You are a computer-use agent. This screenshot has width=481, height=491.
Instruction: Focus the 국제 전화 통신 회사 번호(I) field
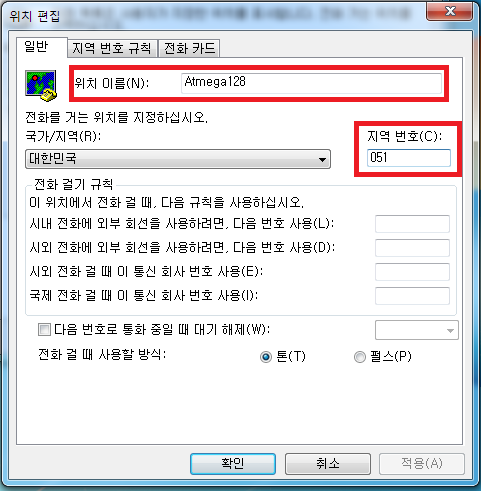(x=412, y=296)
